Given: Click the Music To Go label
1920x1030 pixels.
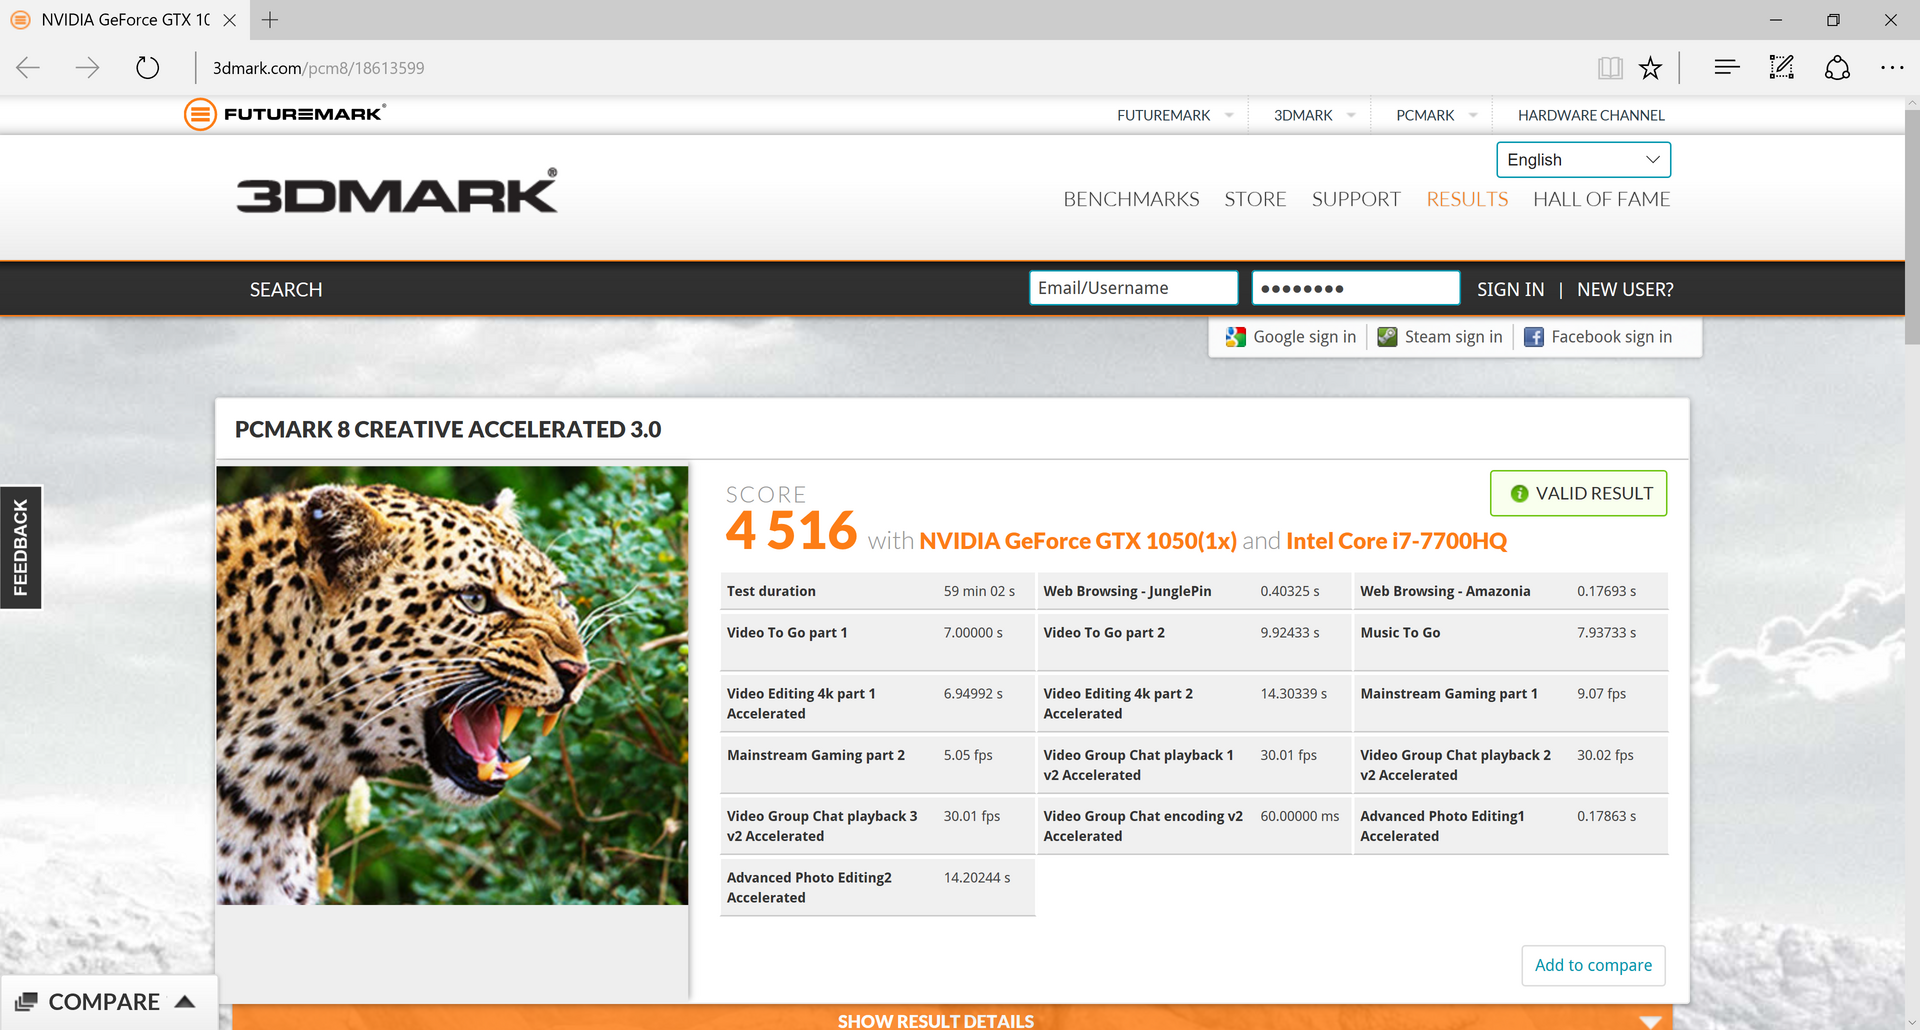Looking at the screenshot, I should click(1400, 632).
